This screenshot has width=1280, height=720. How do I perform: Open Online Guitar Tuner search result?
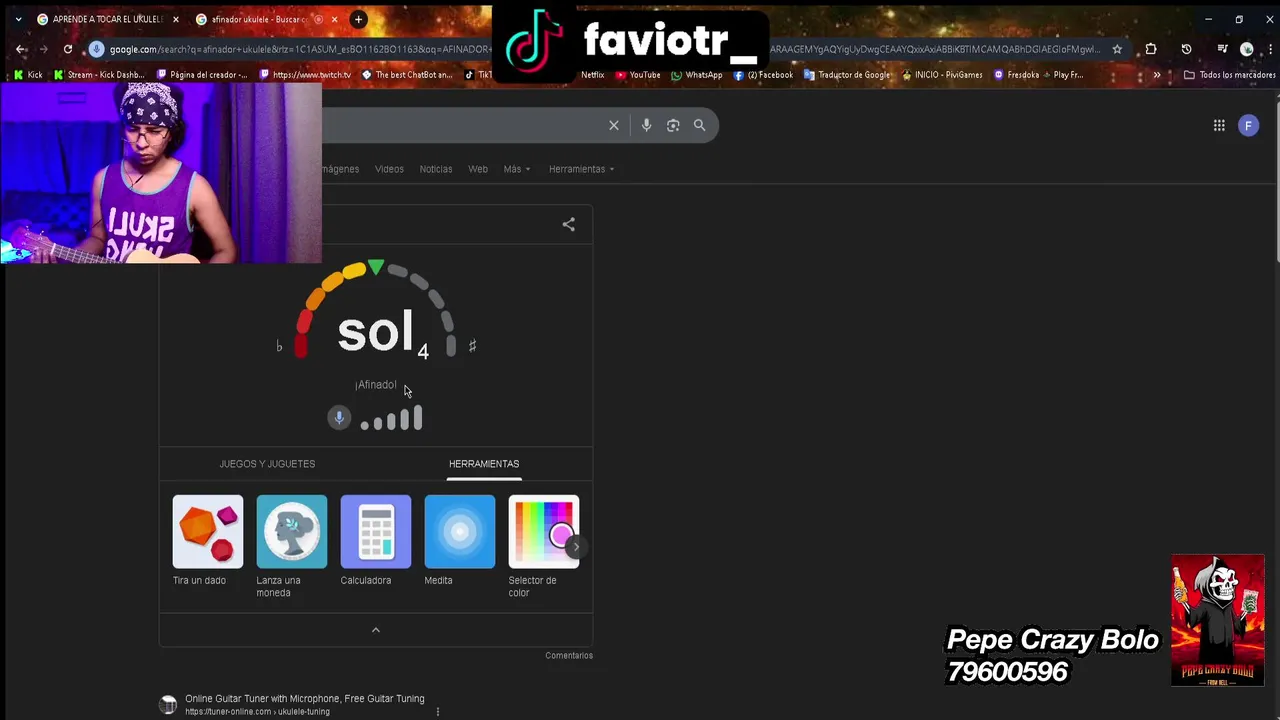(305, 699)
